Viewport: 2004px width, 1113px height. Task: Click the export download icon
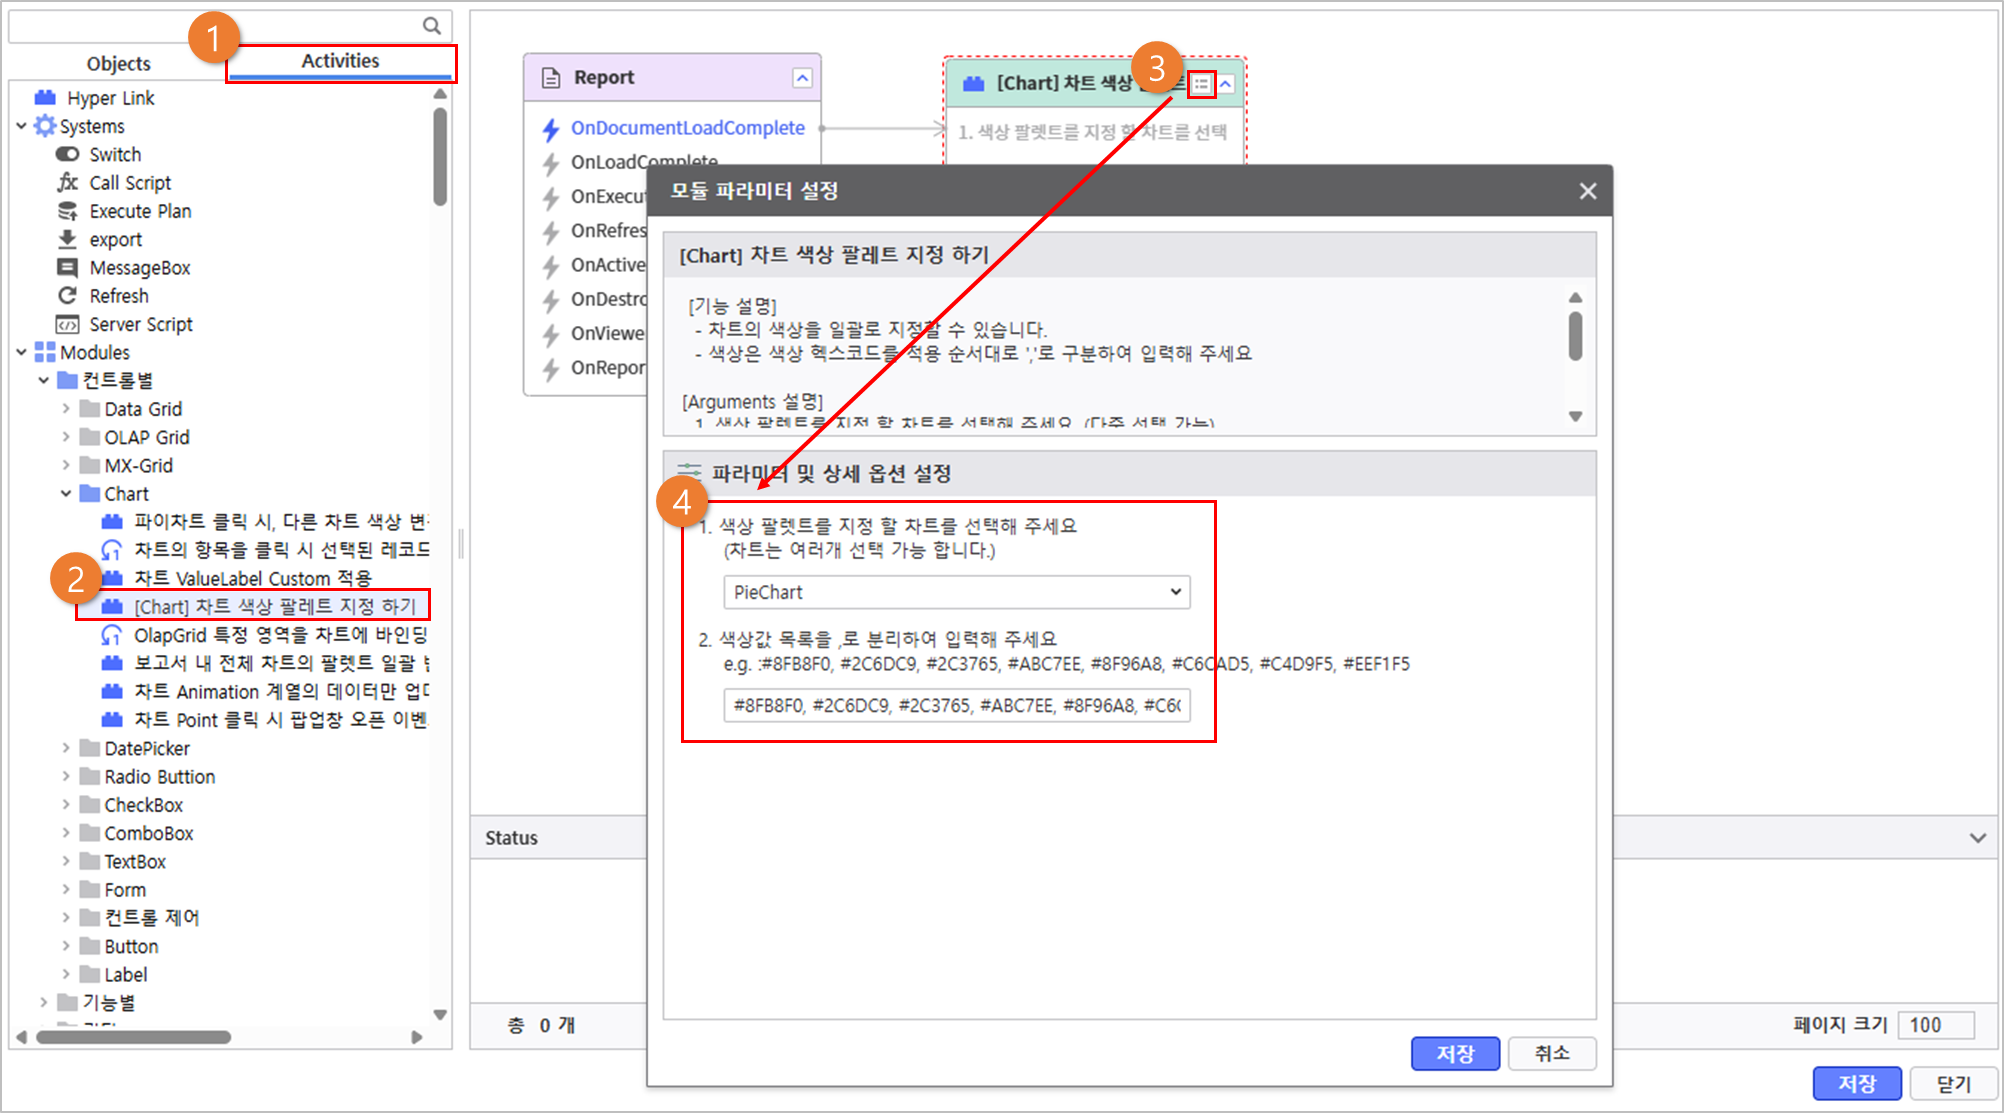pyautogui.click(x=67, y=239)
